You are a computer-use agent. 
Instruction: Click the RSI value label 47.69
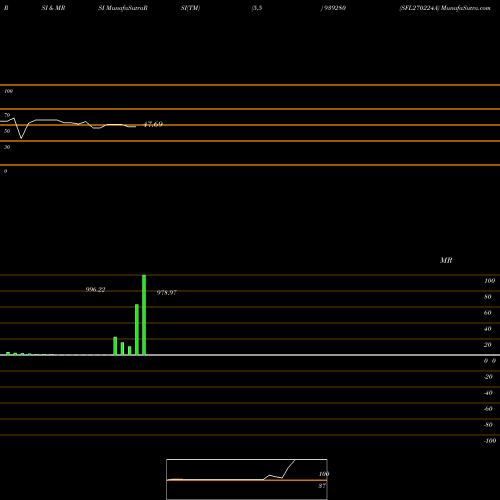[x=153, y=124]
